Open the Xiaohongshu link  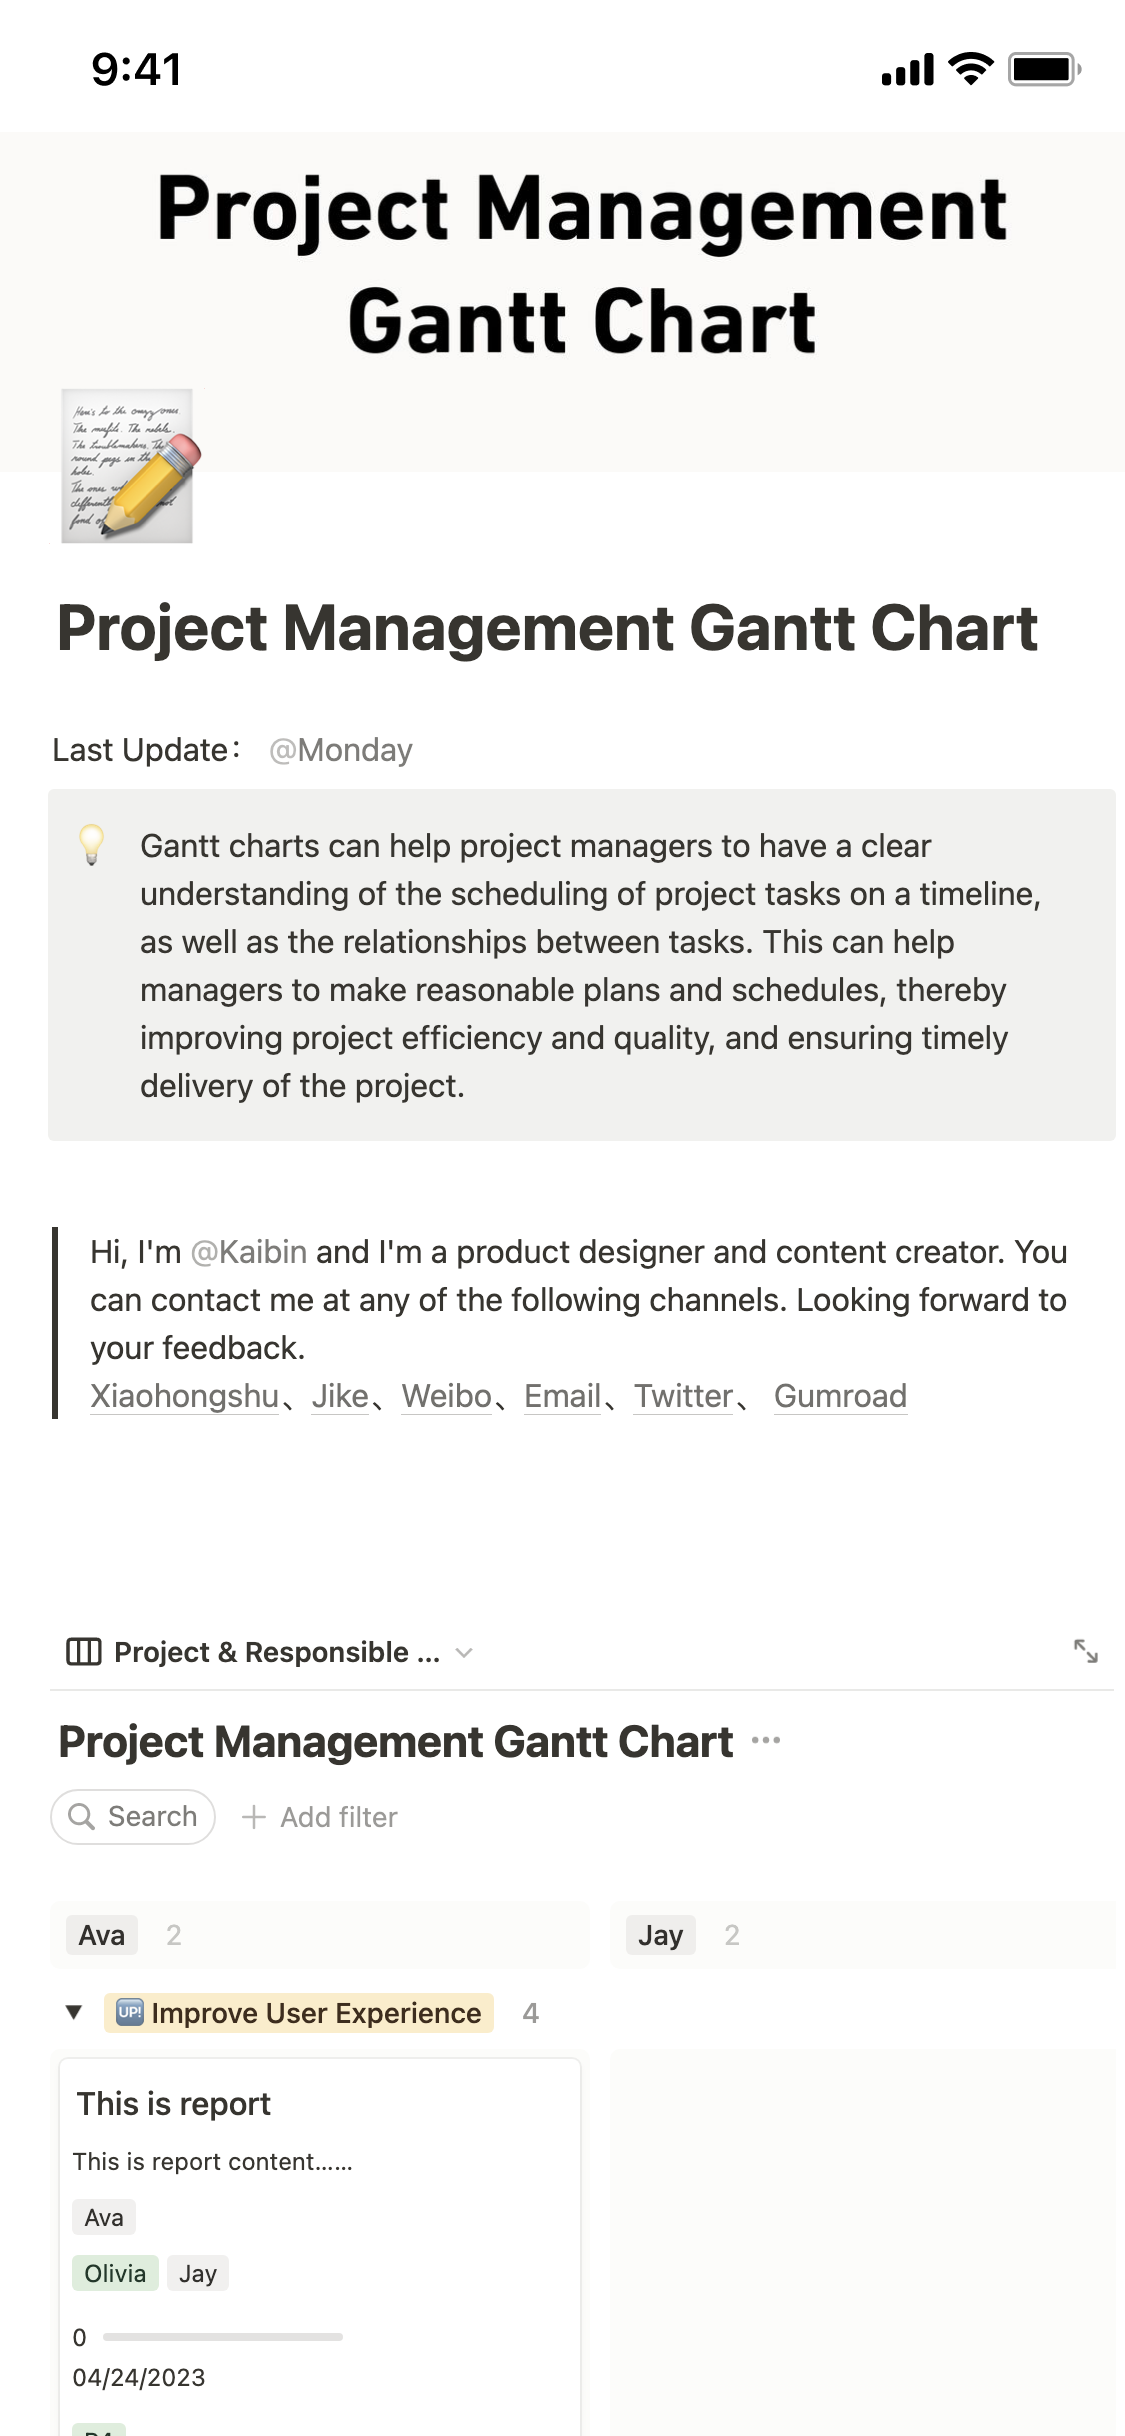point(184,1396)
